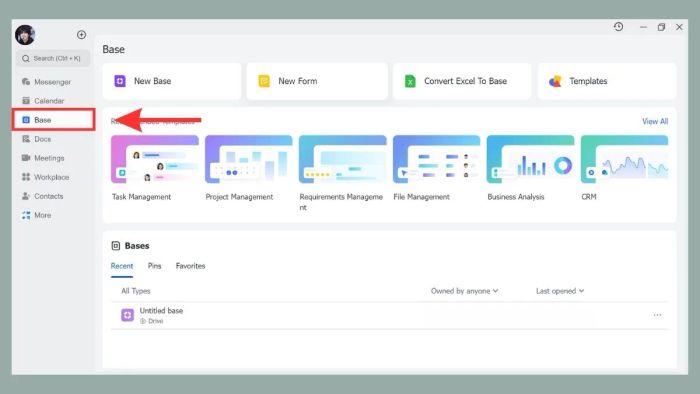Restore down the window
The height and width of the screenshot is (394, 700).
pyautogui.click(x=661, y=27)
